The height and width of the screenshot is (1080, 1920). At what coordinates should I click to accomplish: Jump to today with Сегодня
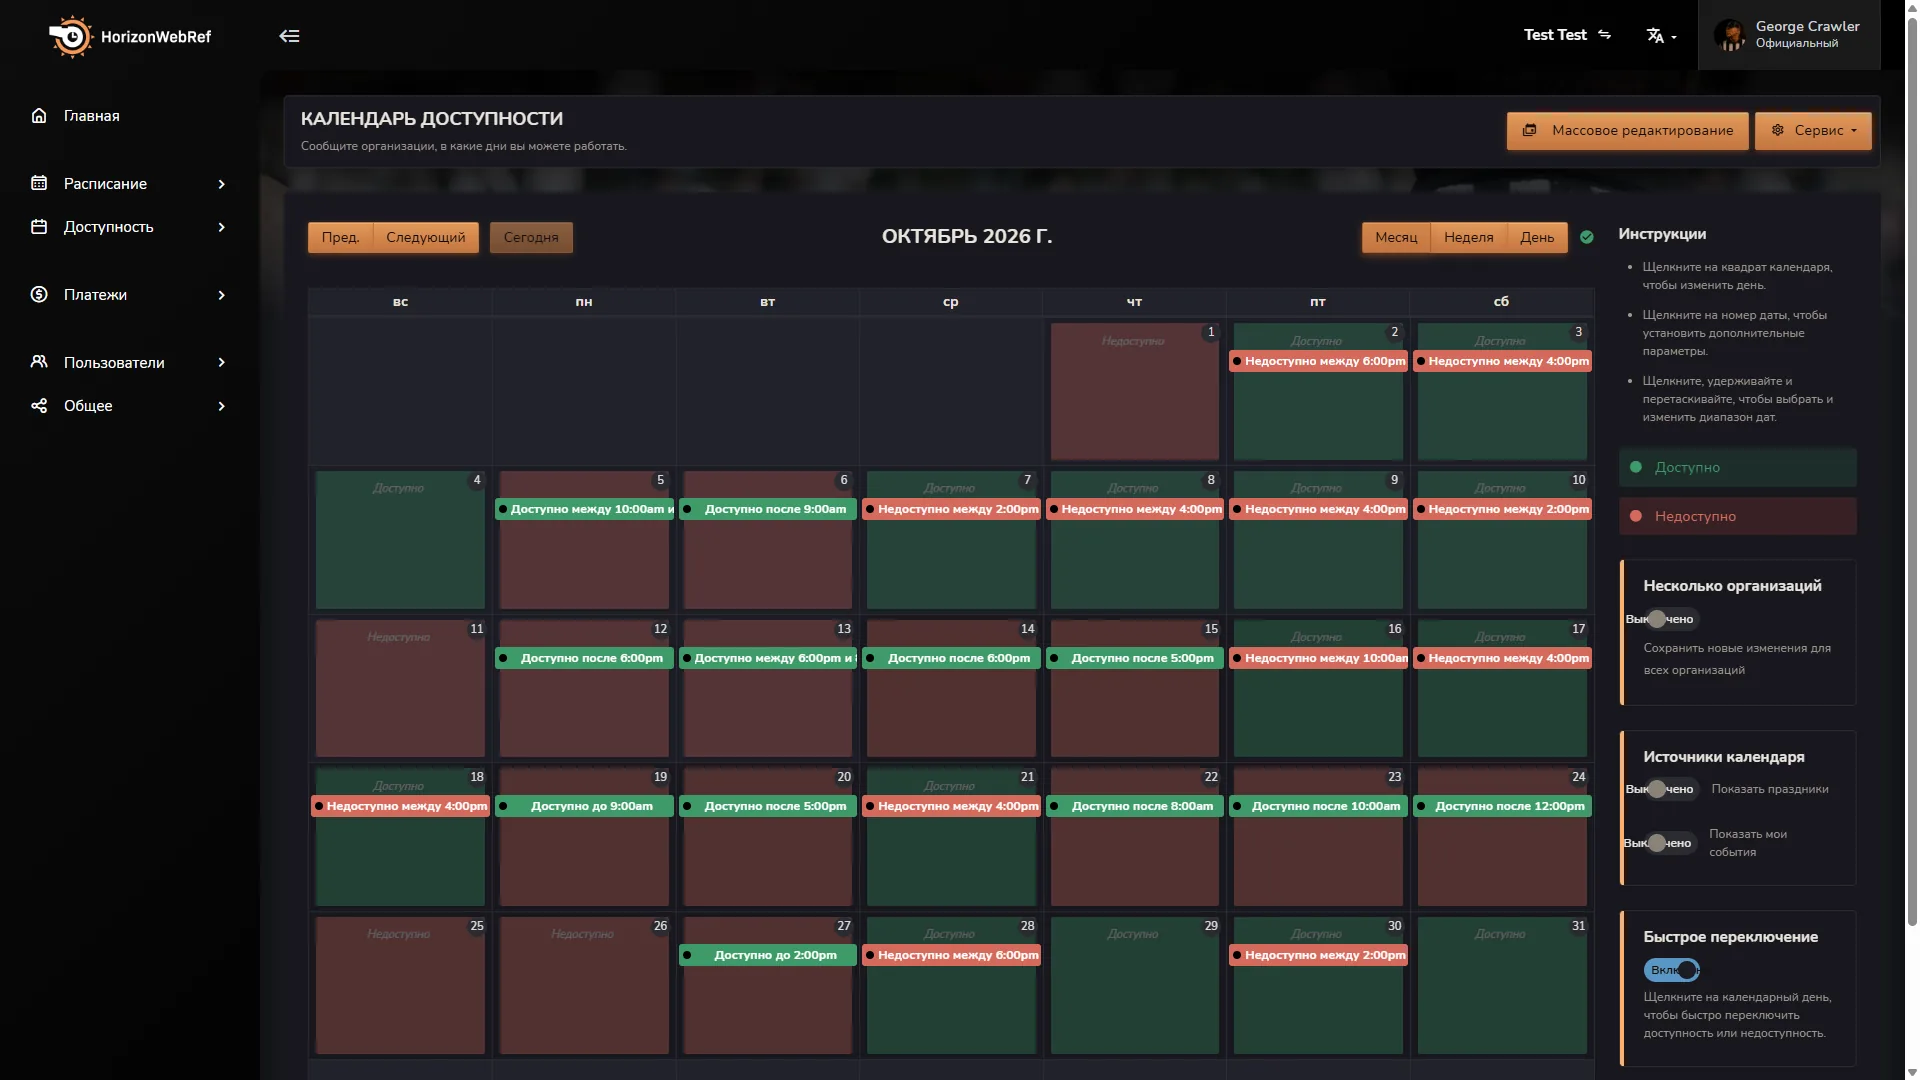[x=531, y=237]
